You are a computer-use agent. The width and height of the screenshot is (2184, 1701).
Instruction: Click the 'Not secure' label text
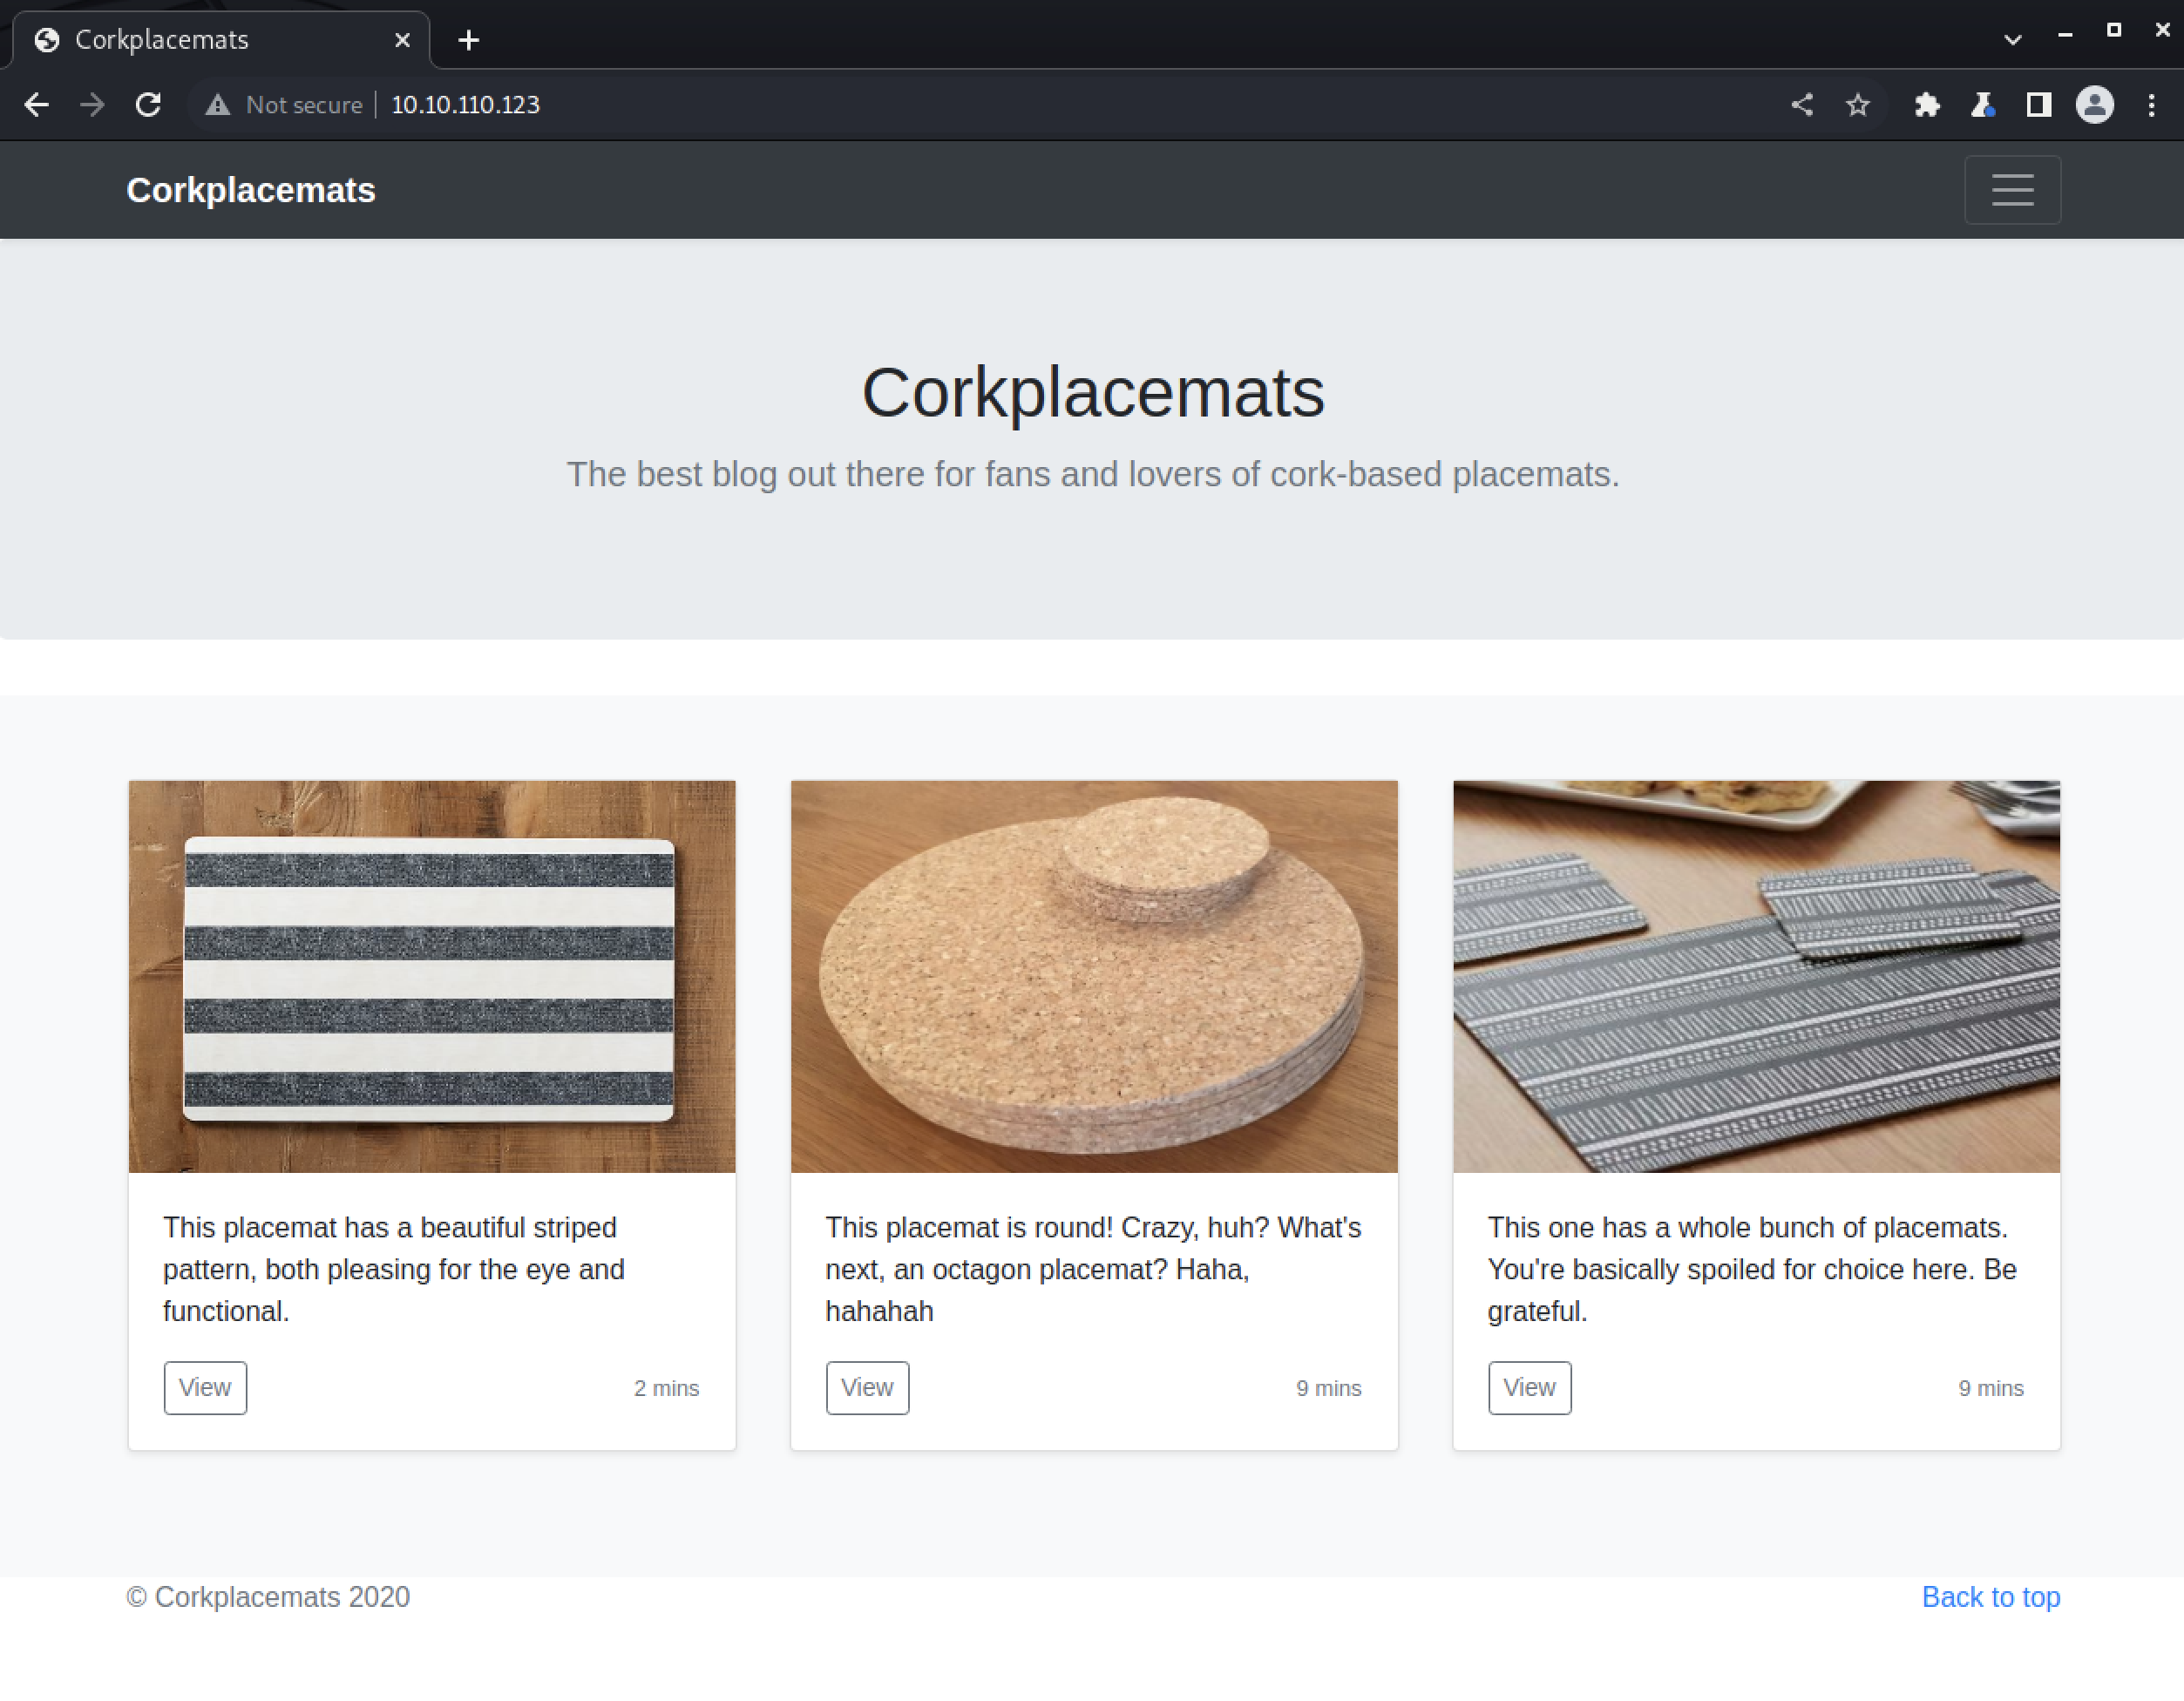pos(304,105)
